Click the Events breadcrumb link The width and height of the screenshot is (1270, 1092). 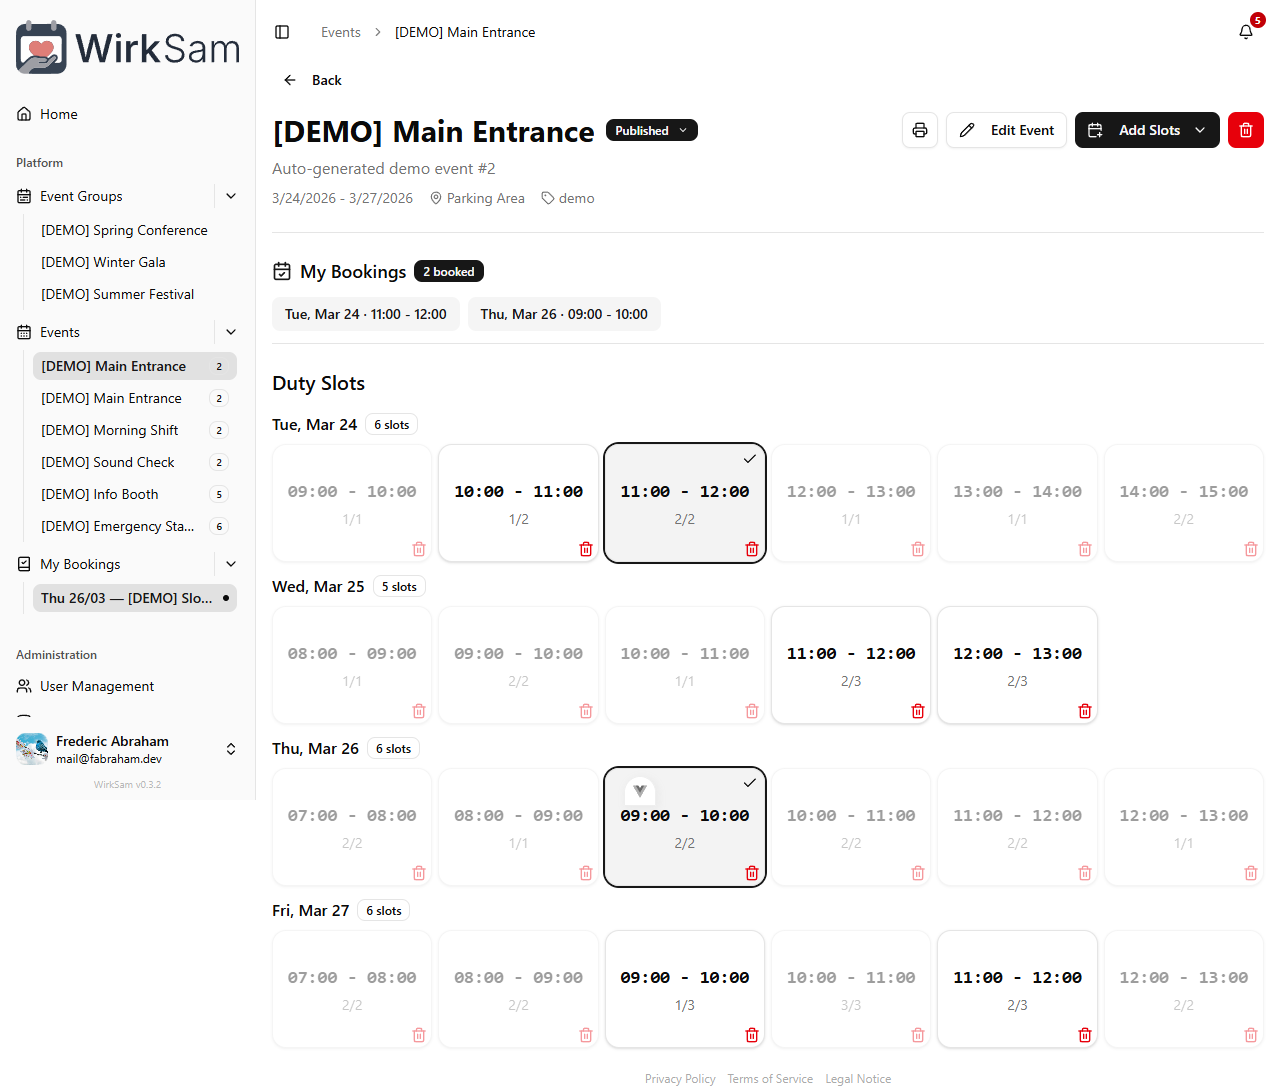pyautogui.click(x=341, y=32)
